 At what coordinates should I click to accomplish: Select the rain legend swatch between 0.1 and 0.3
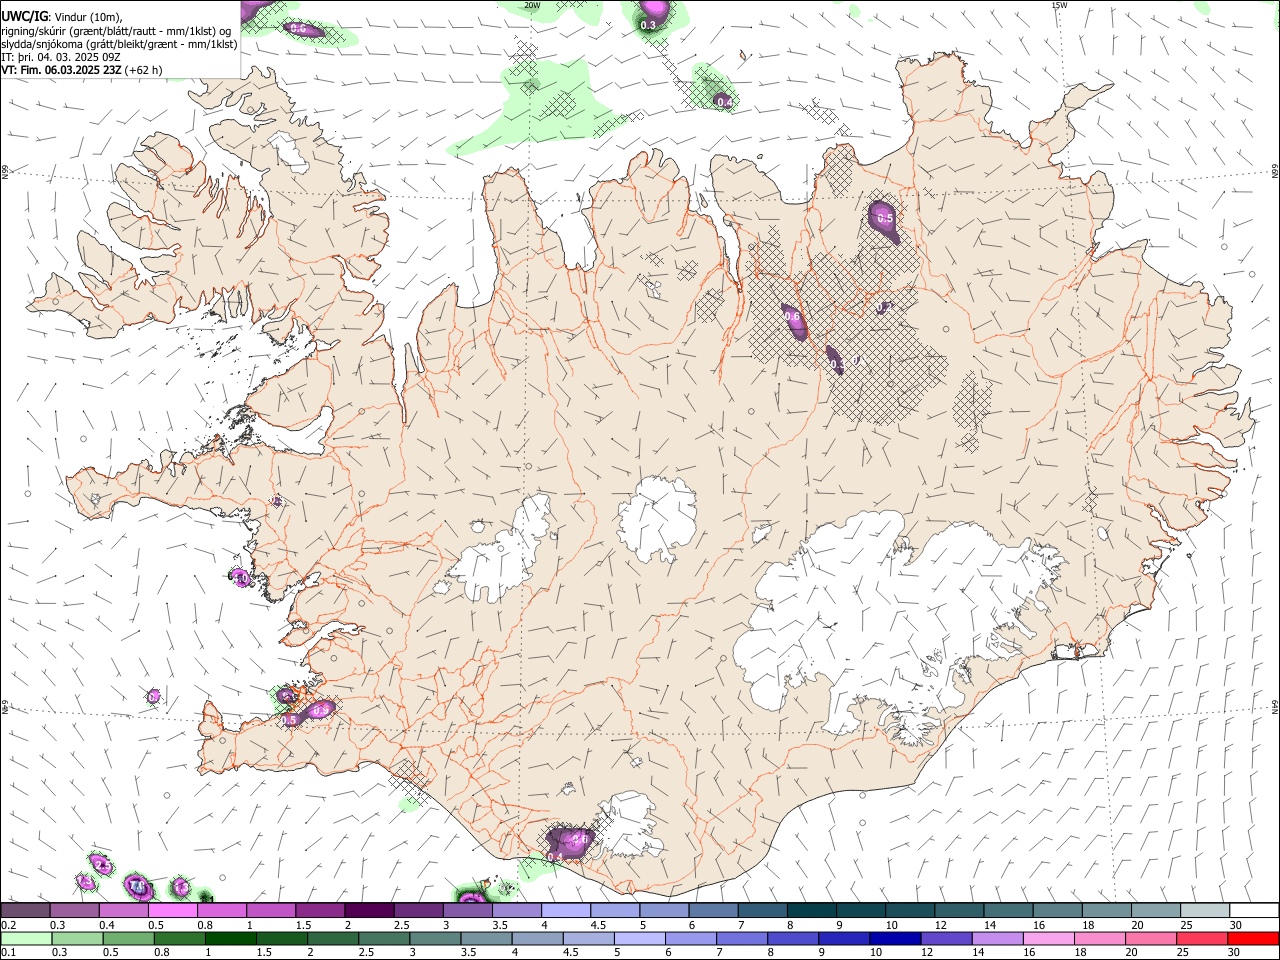click(26, 938)
